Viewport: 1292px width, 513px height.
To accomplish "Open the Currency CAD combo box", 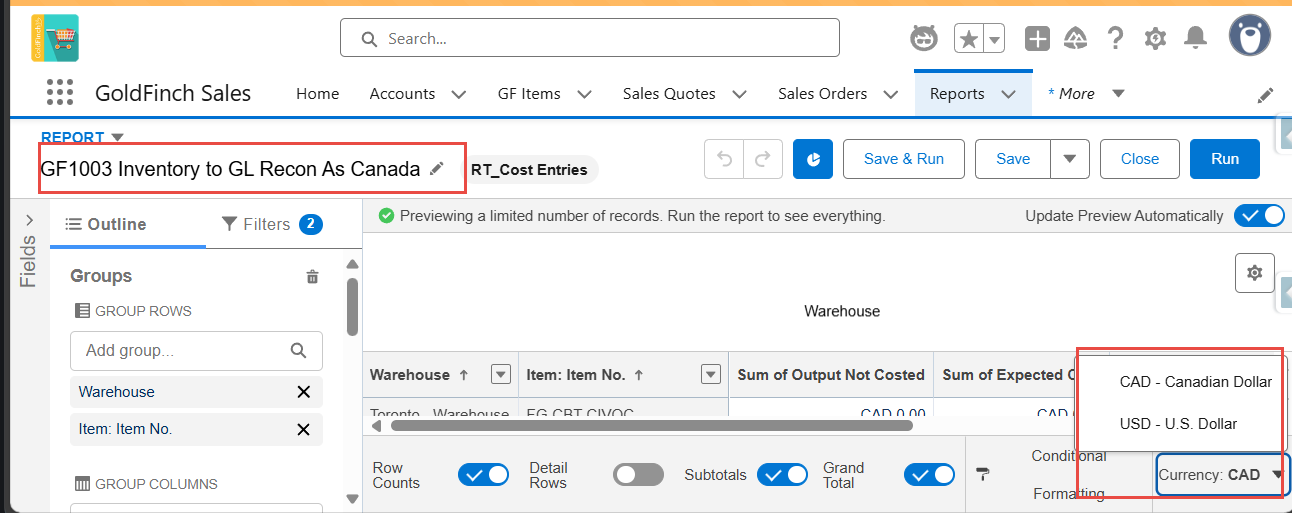I will point(1223,475).
